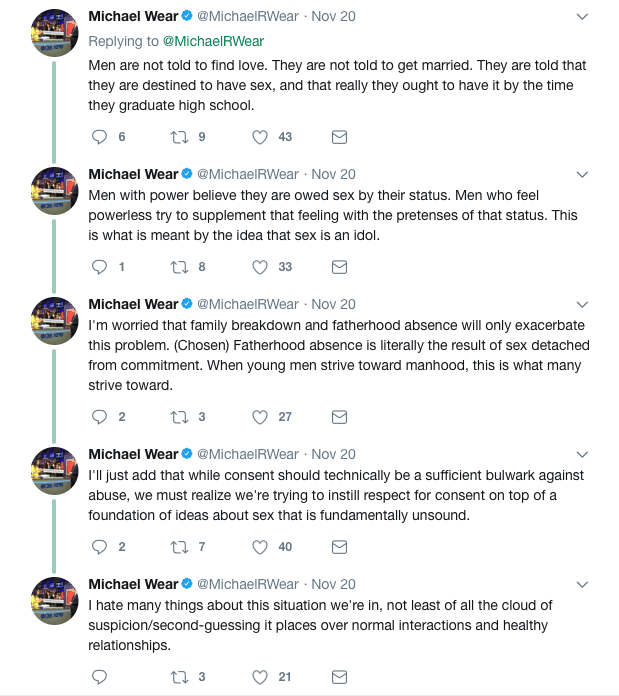Click the Michael Wear name on the second tweet
Viewport: 619px width, 696px height.
(x=133, y=174)
